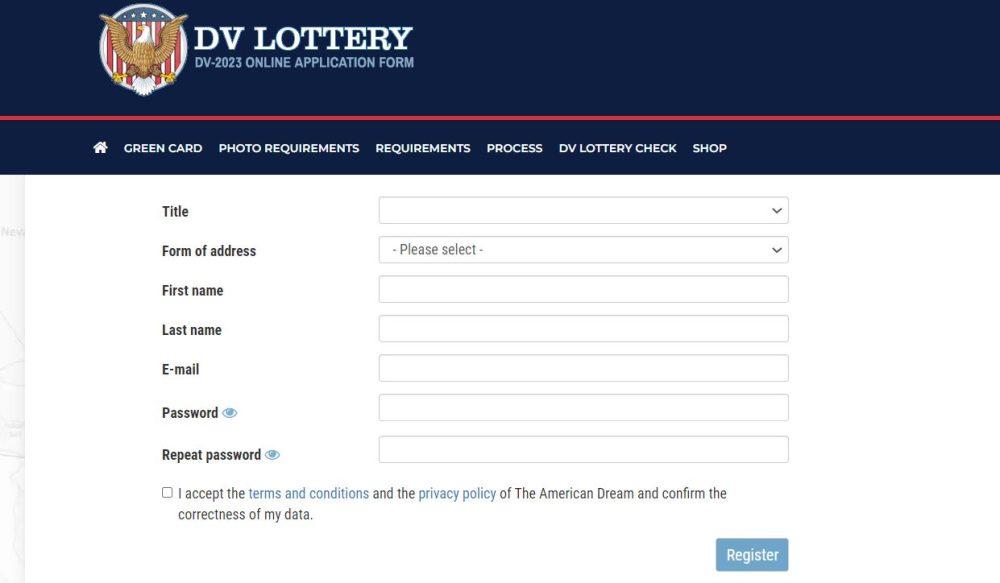Go to the Photo Requirements page

pos(288,148)
